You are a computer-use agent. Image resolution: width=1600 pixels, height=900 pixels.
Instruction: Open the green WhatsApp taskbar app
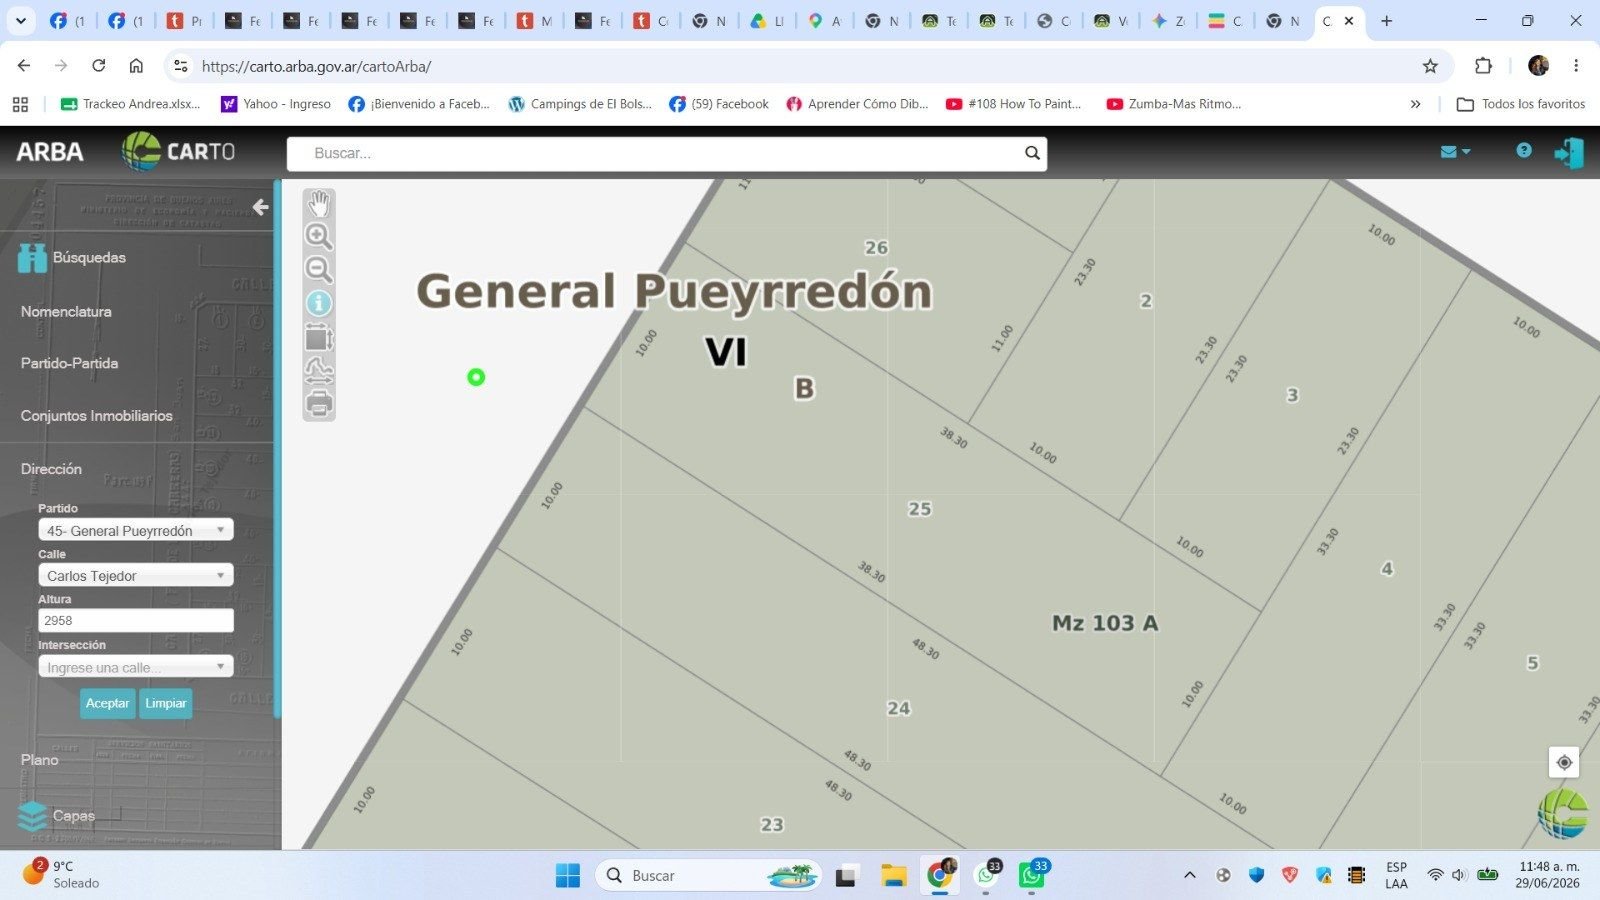tap(1031, 876)
